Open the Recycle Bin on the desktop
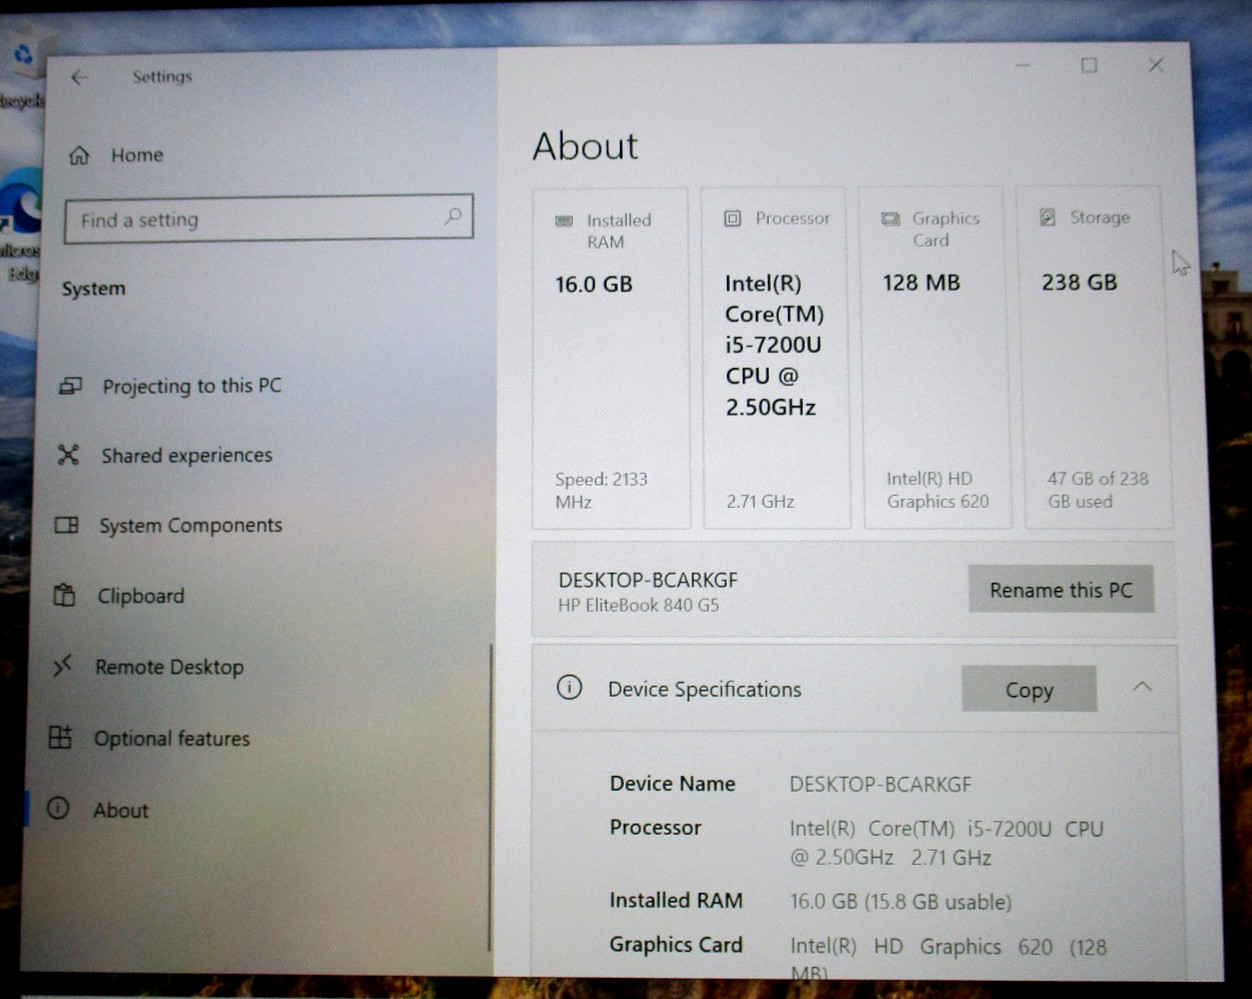The height and width of the screenshot is (999, 1252). [21, 68]
